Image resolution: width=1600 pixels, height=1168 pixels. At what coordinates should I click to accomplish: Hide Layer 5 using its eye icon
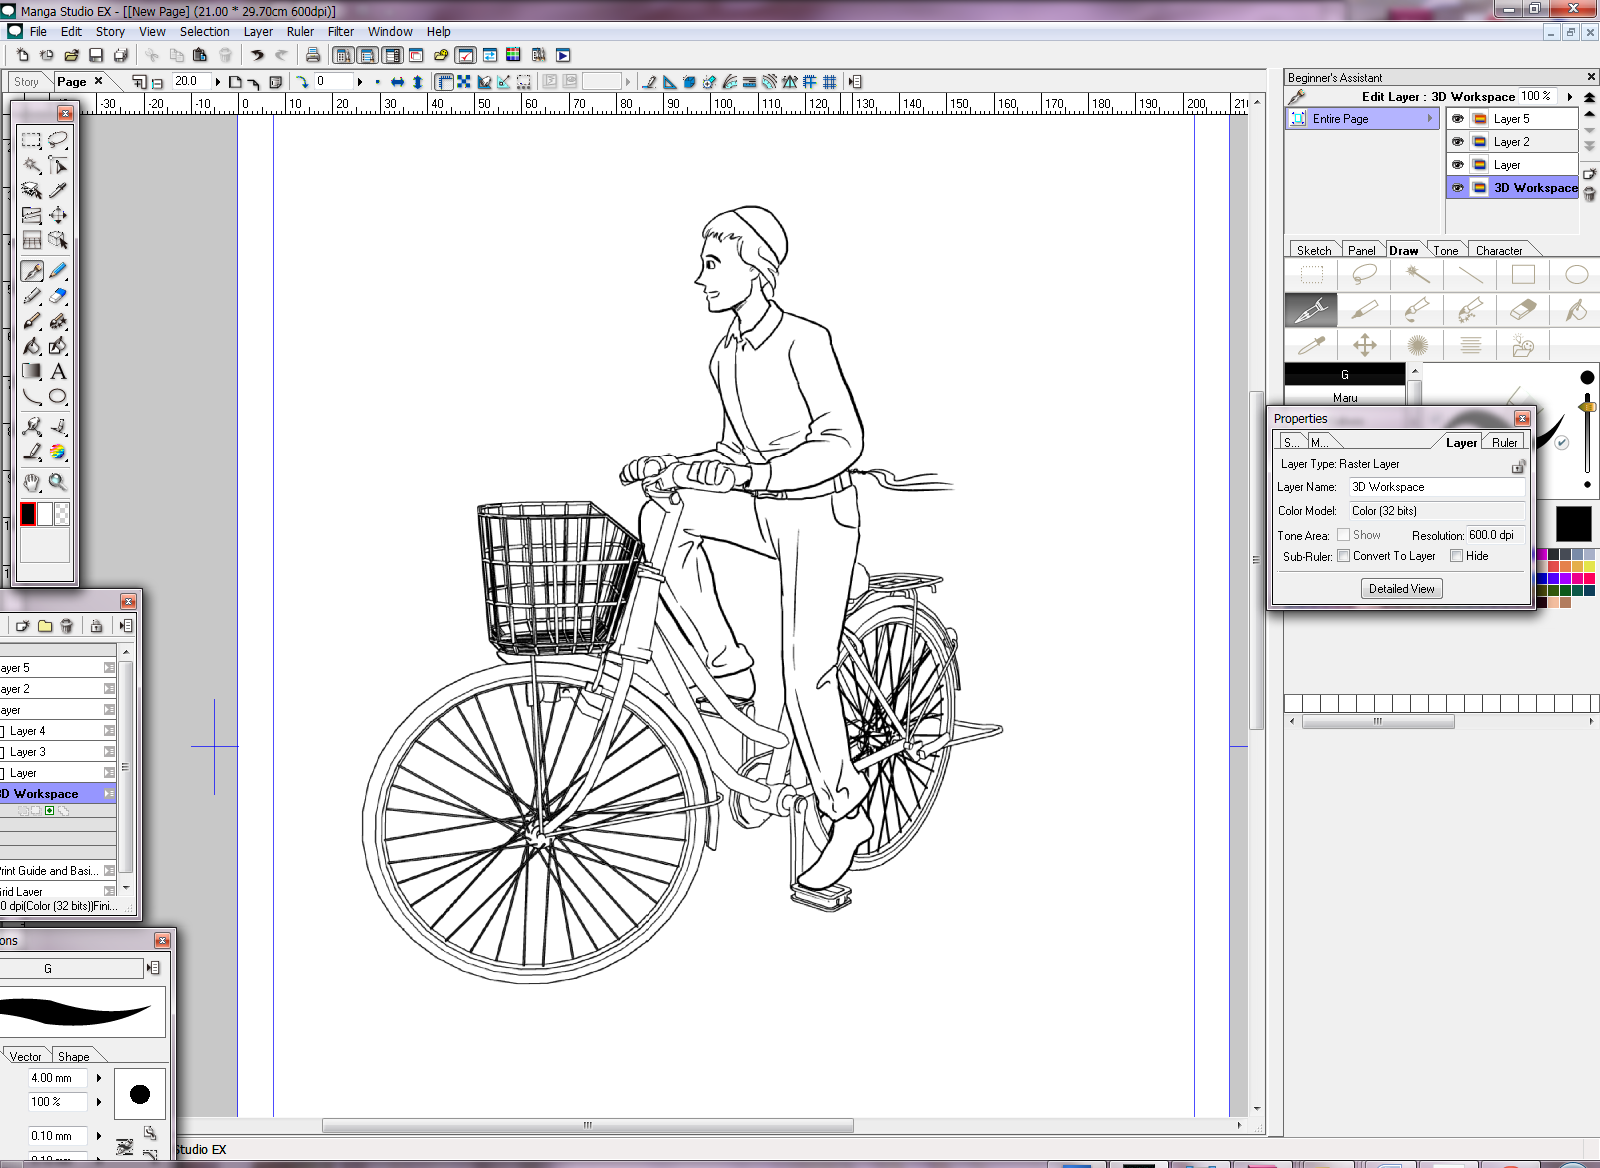(1457, 119)
